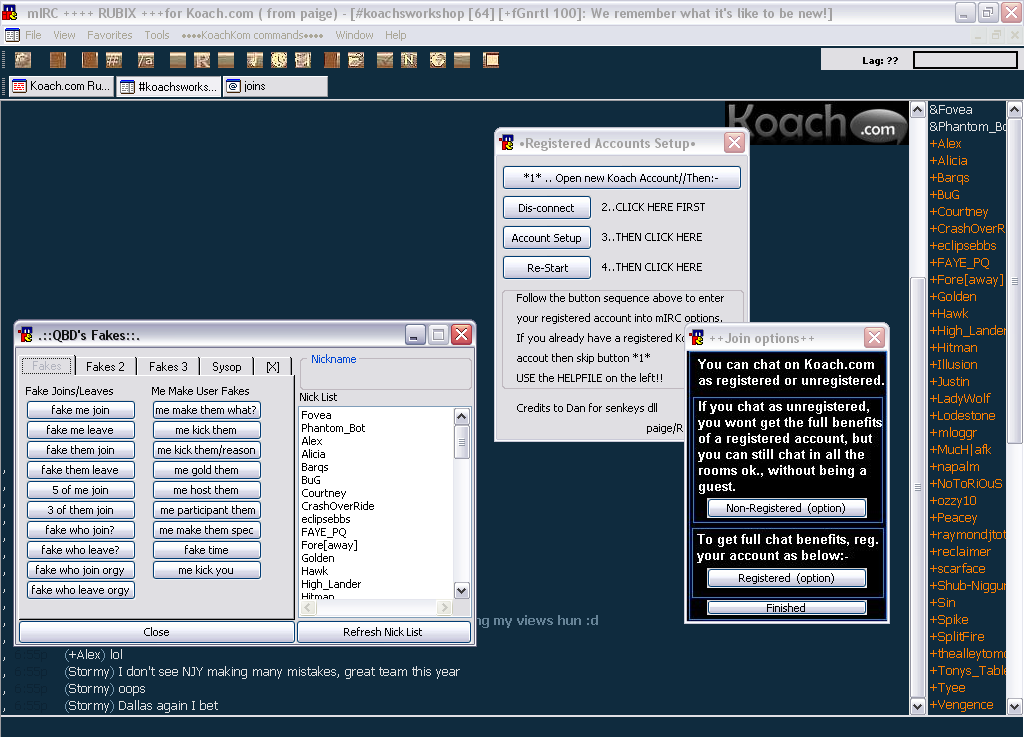The image size is (1024, 737).
Task: Click the Lag meter box
Action: tap(965, 60)
